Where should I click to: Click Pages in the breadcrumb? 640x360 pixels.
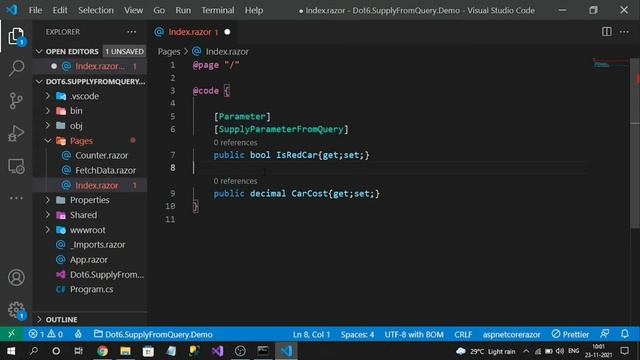(169, 51)
